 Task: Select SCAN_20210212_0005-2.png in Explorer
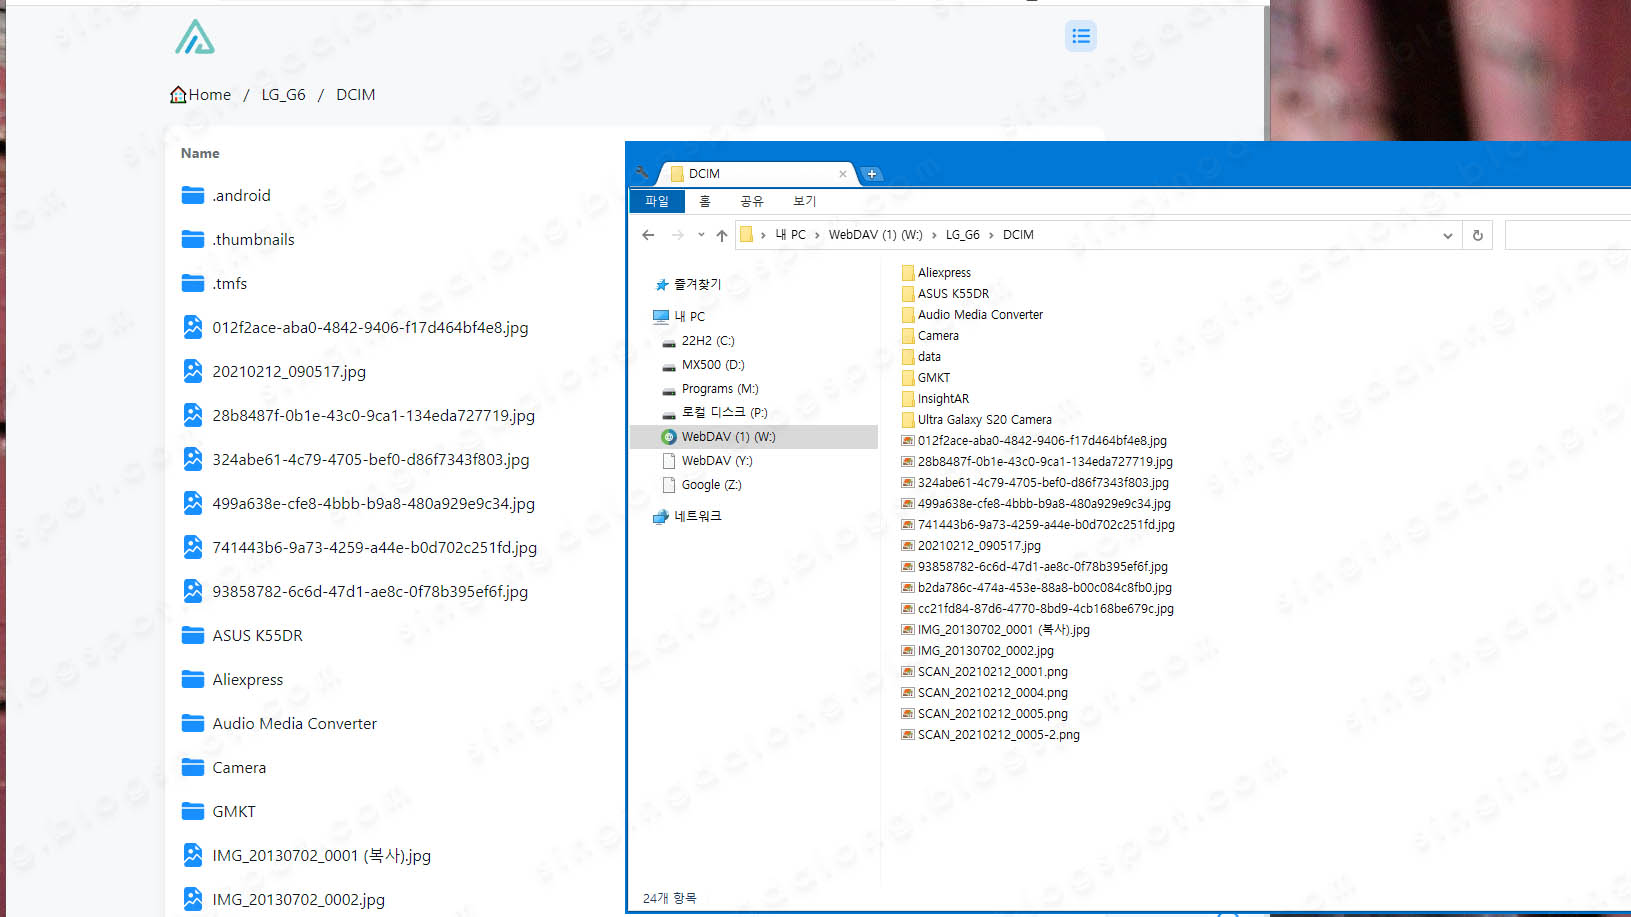tap(998, 735)
